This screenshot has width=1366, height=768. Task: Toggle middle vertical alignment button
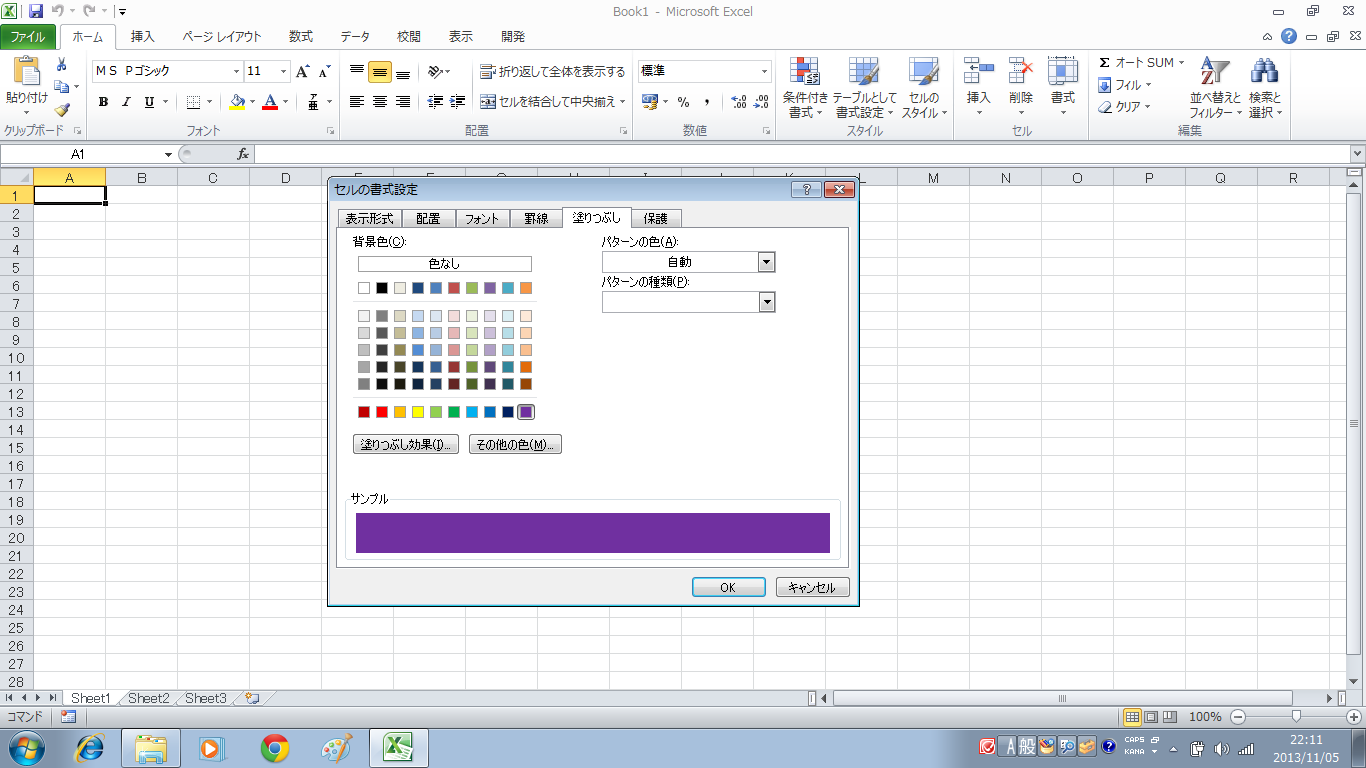(379, 72)
